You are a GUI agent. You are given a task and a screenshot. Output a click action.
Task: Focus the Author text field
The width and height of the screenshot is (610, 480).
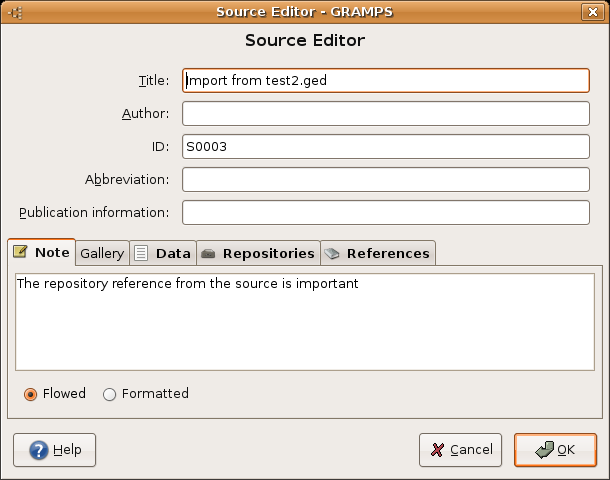(386, 114)
